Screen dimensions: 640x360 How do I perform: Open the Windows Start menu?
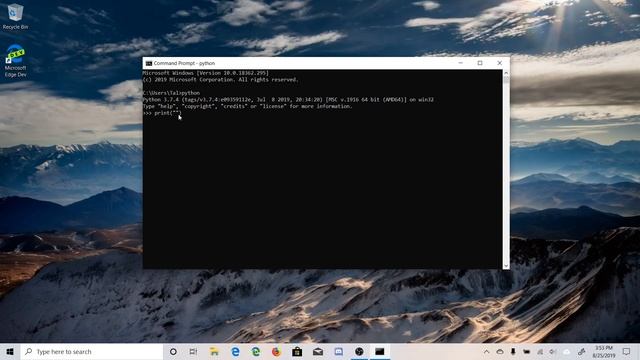click(x=10, y=351)
